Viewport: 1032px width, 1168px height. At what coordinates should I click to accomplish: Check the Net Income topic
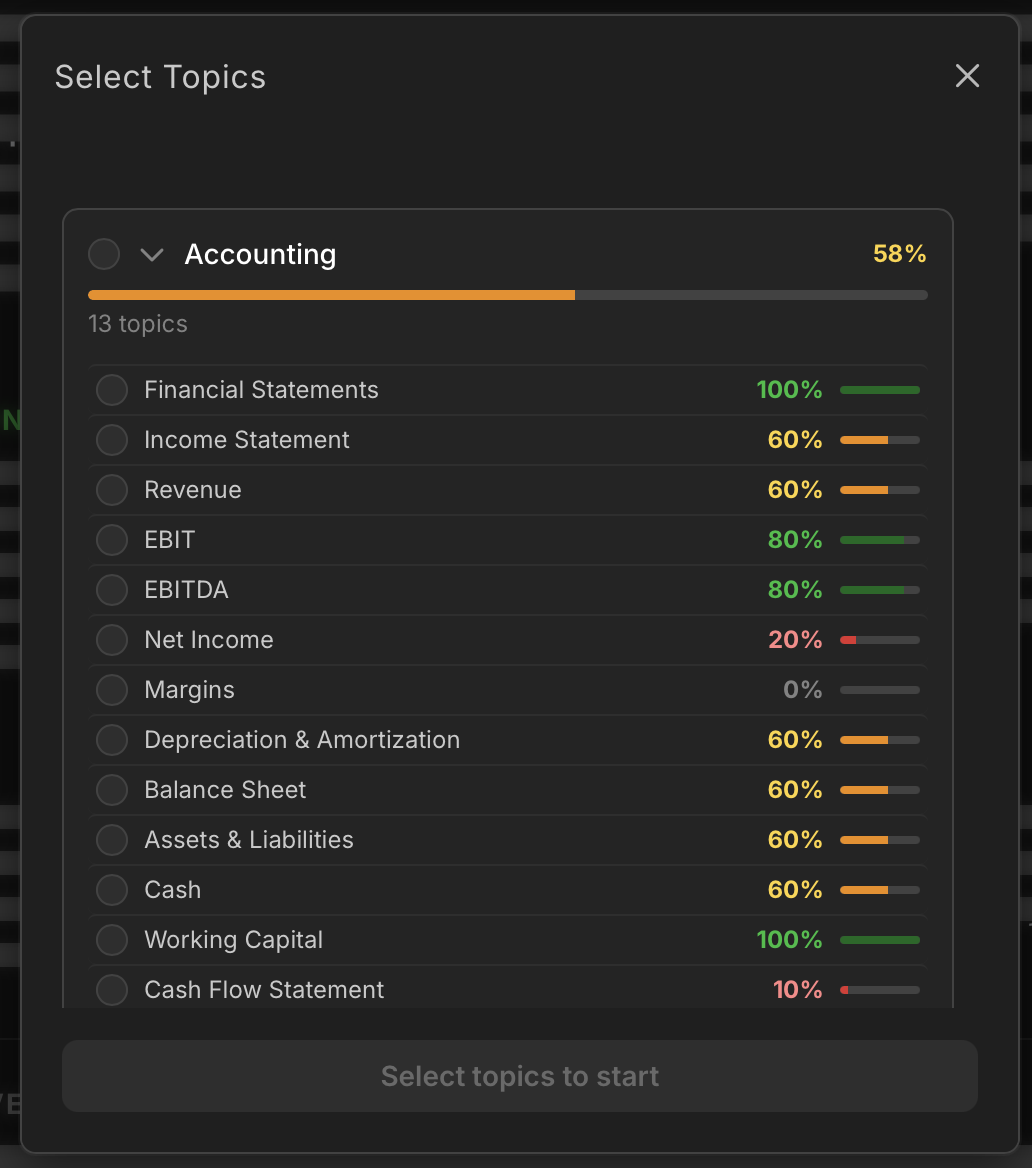point(112,640)
